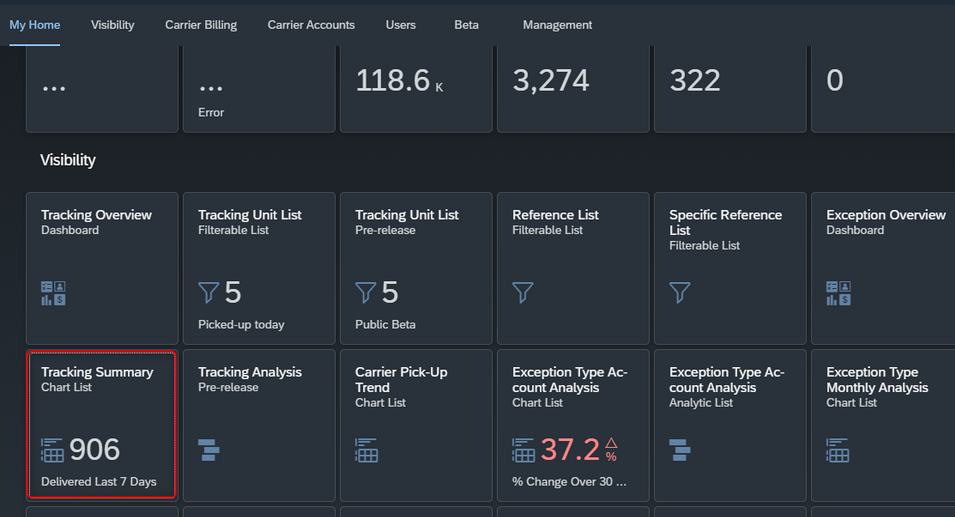This screenshot has width=955, height=517.
Task: Click bar chart icon on Tracking Analysis tile
Action: click(209, 450)
